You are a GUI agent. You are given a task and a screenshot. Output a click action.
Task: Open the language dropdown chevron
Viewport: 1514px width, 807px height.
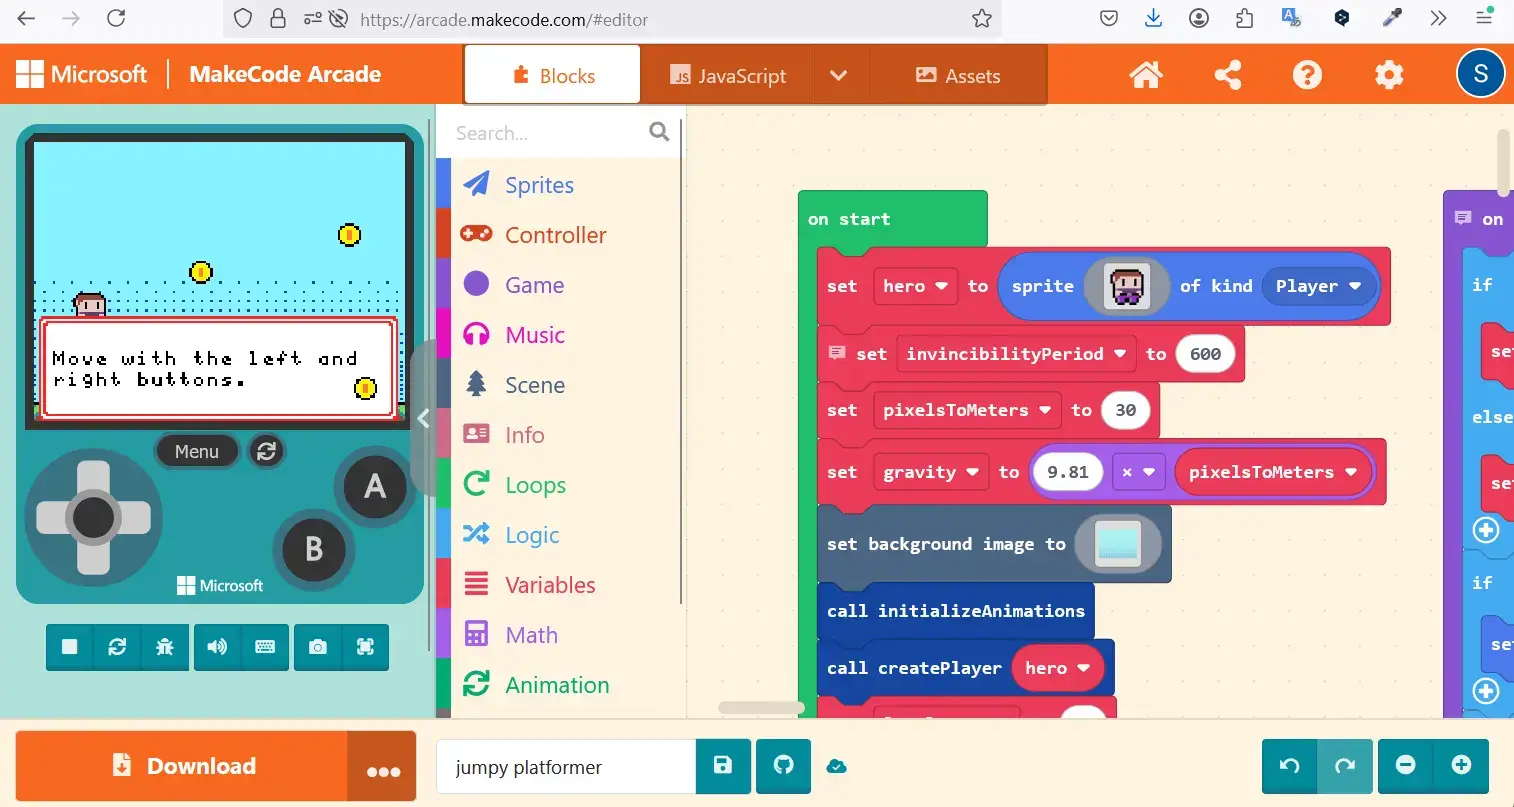839,75
